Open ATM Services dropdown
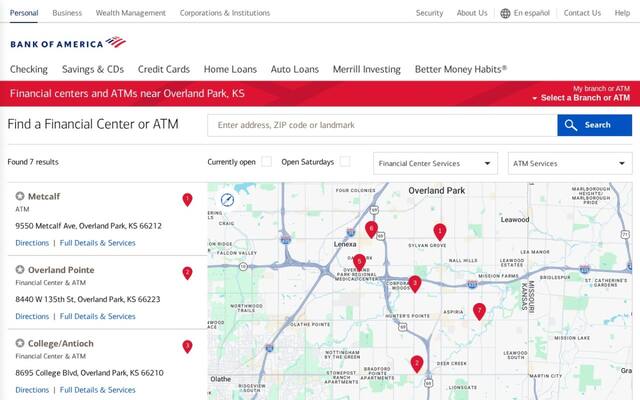640x400 pixels. pyautogui.click(x=570, y=163)
